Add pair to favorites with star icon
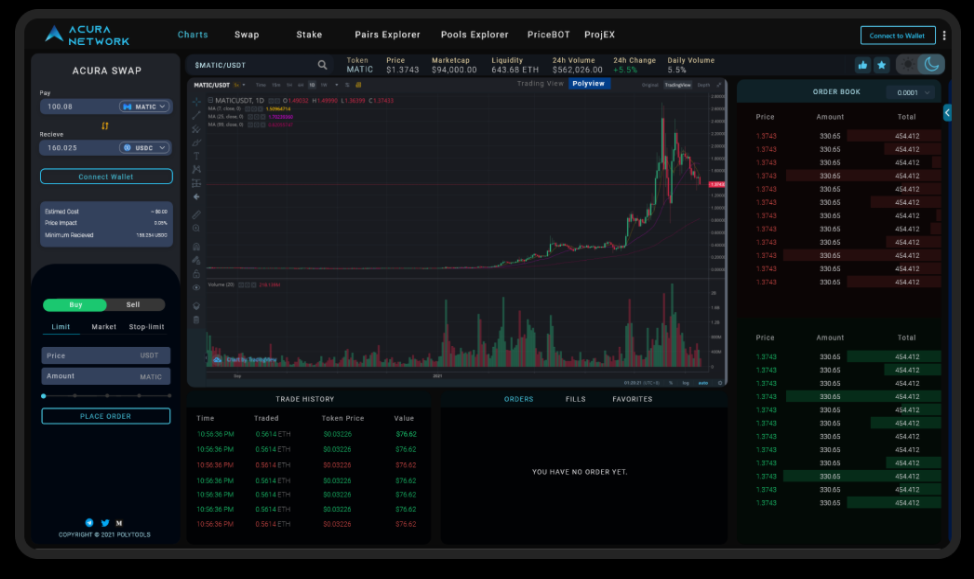The width and height of the screenshot is (974, 579). [x=881, y=65]
